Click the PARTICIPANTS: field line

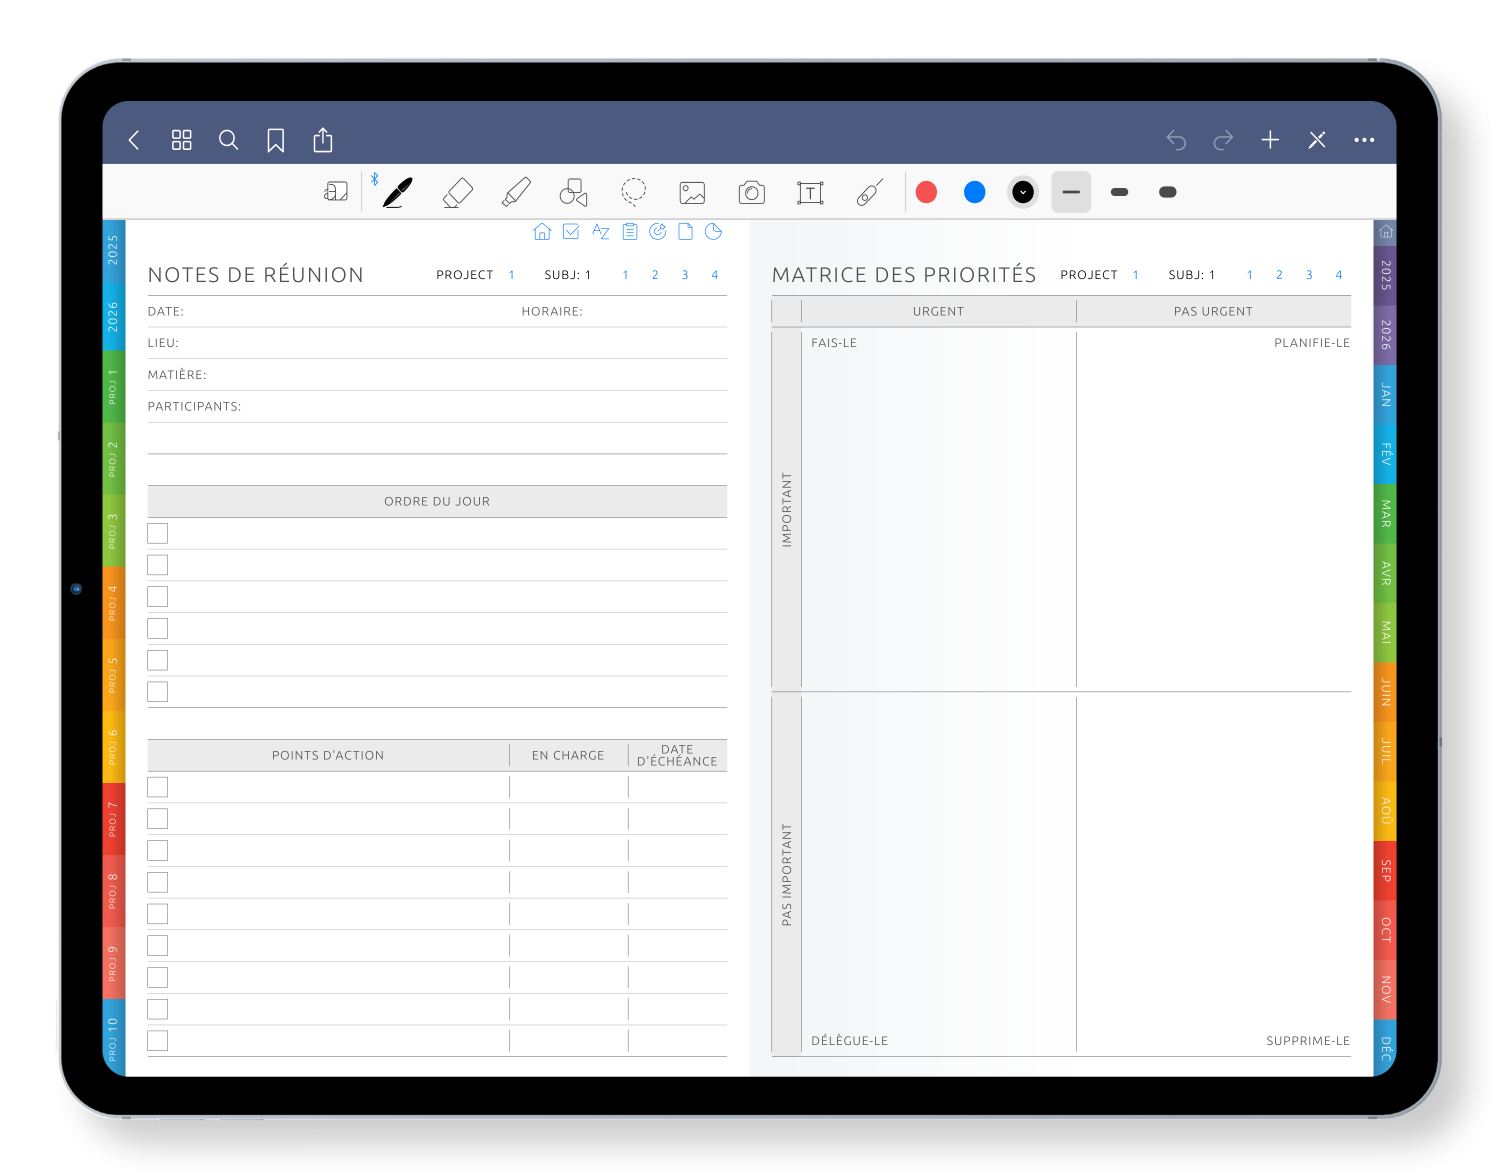tap(437, 407)
